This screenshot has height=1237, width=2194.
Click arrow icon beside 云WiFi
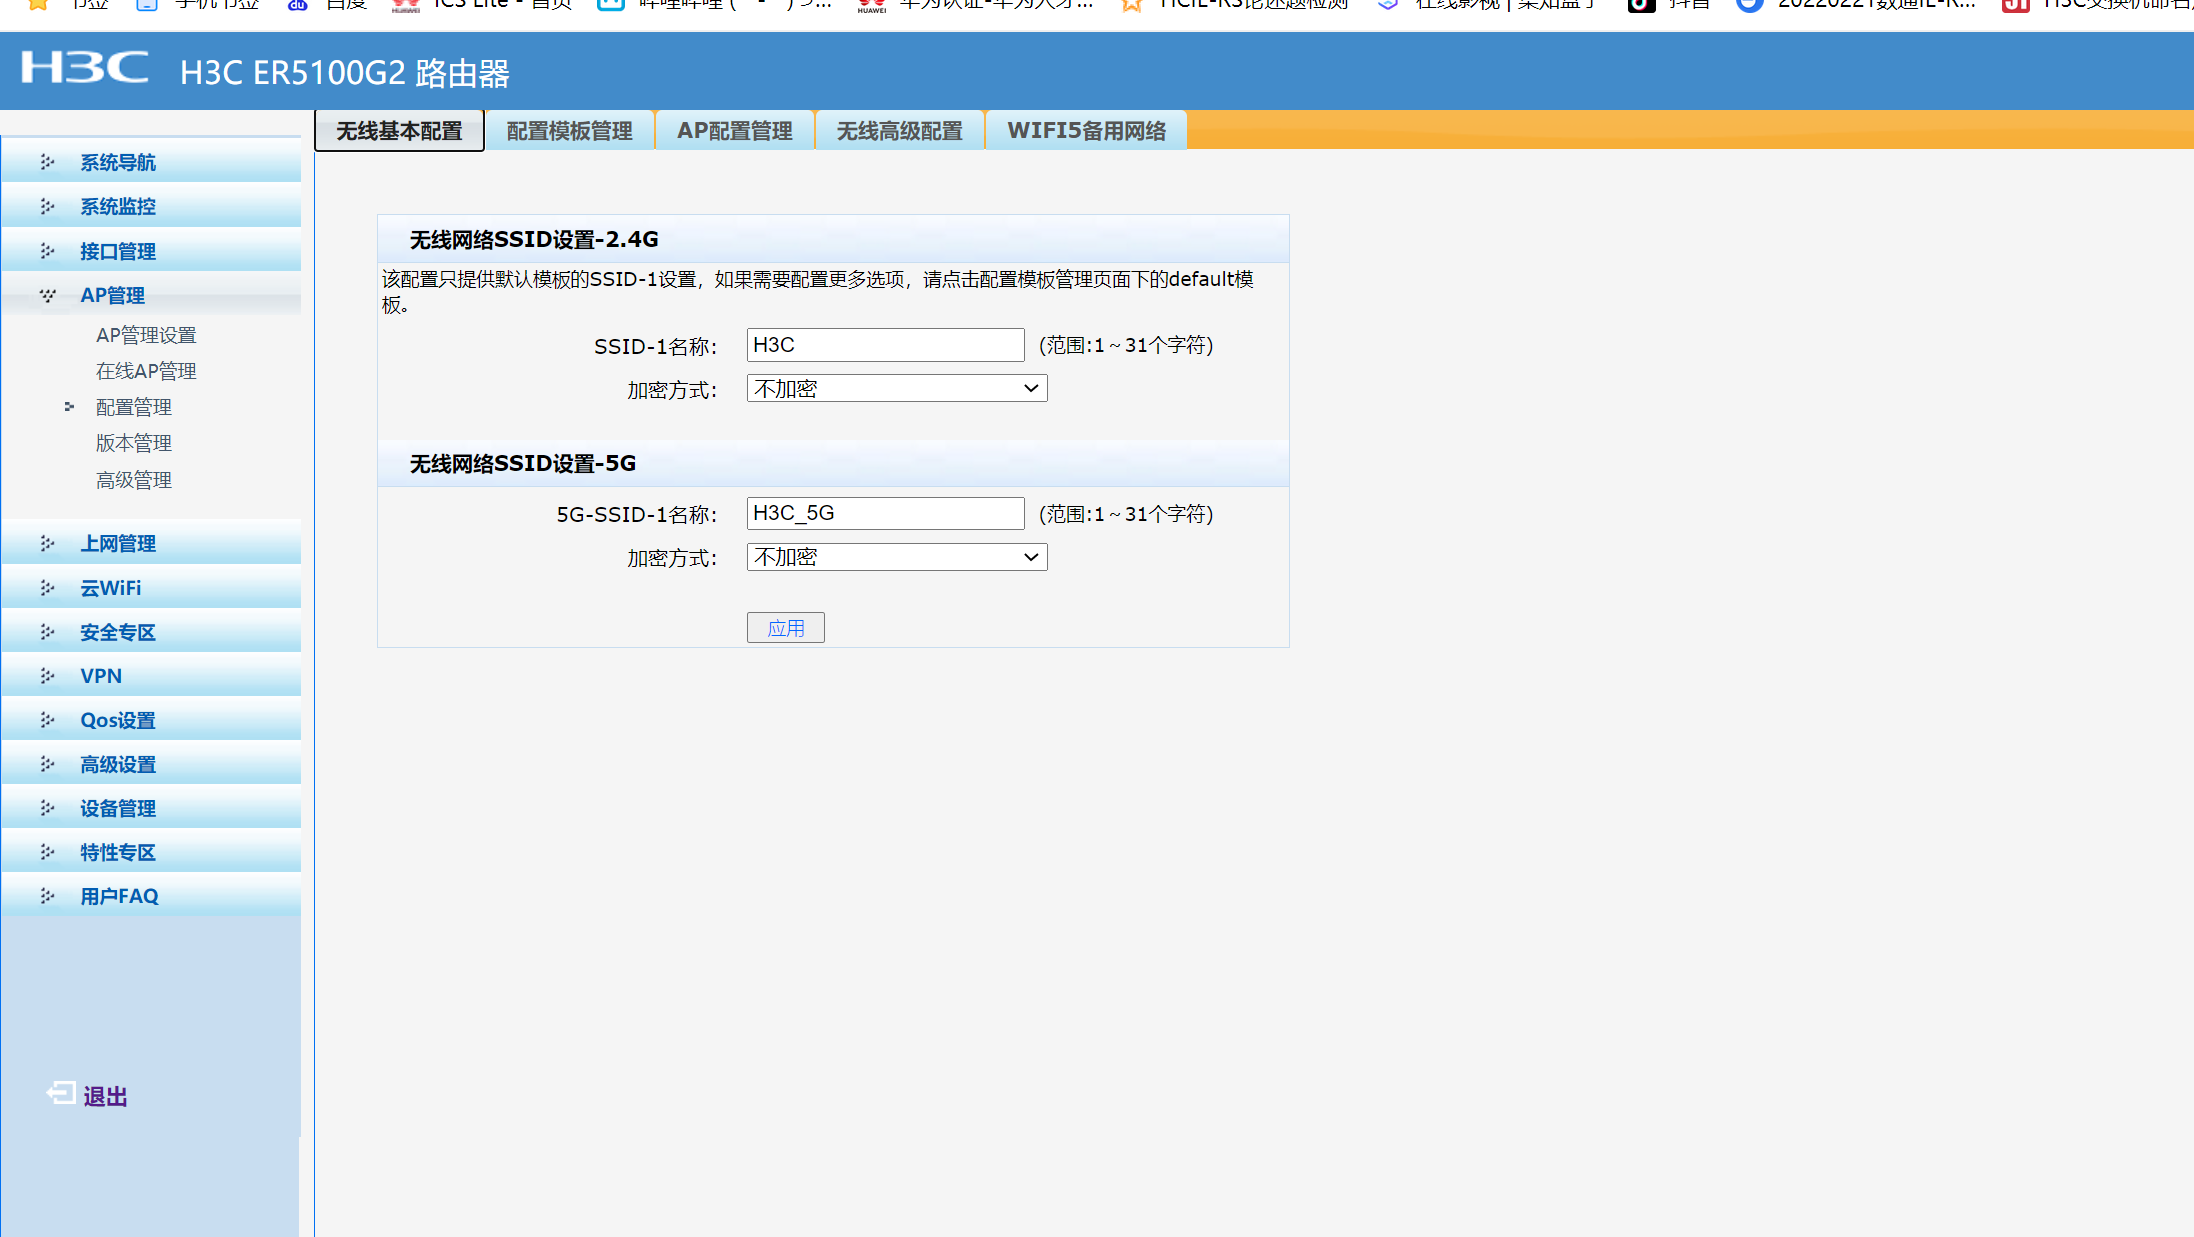click(x=47, y=588)
